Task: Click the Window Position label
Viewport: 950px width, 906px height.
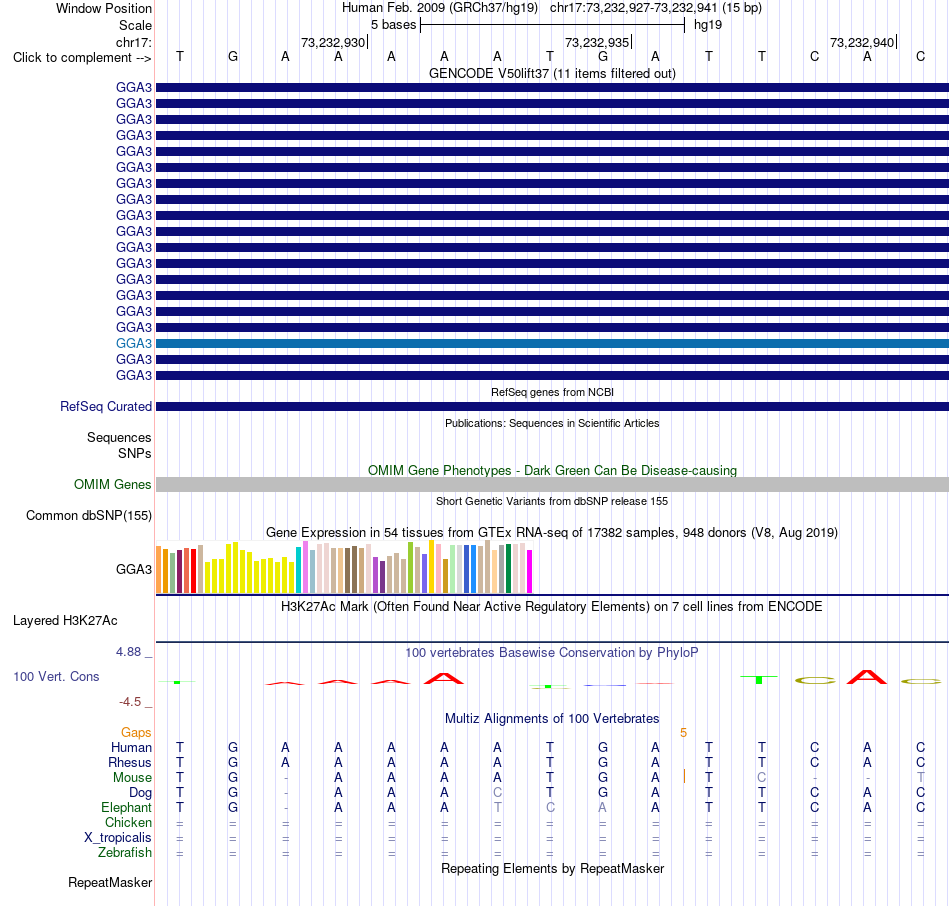Action: point(104,8)
